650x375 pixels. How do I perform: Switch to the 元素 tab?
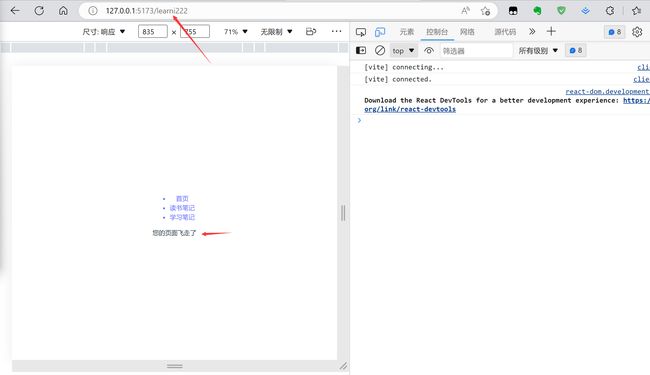pyautogui.click(x=407, y=31)
